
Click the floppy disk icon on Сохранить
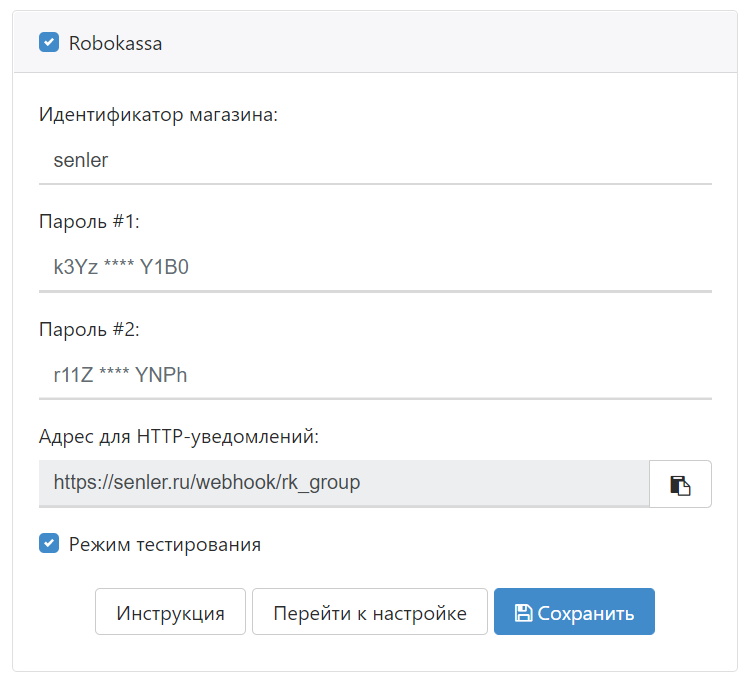click(x=522, y=613)
